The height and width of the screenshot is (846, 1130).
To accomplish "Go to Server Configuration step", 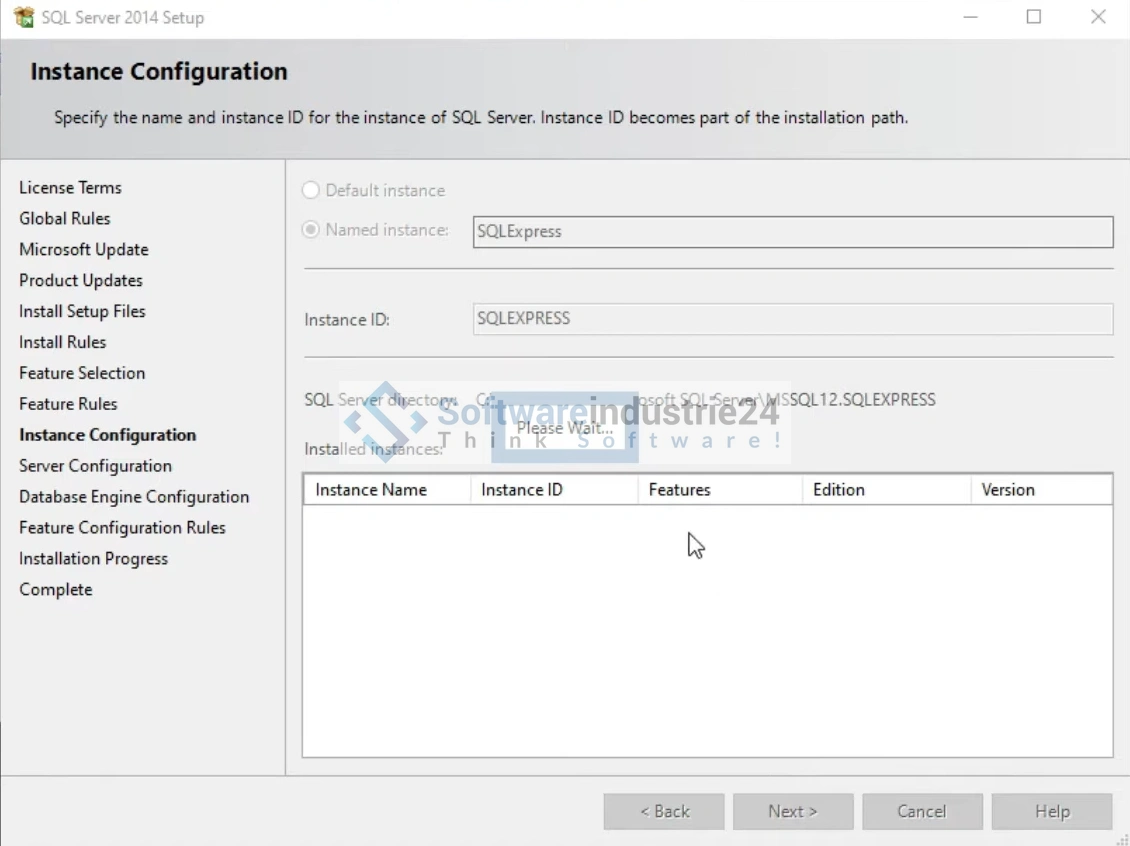I will [95, 466].
